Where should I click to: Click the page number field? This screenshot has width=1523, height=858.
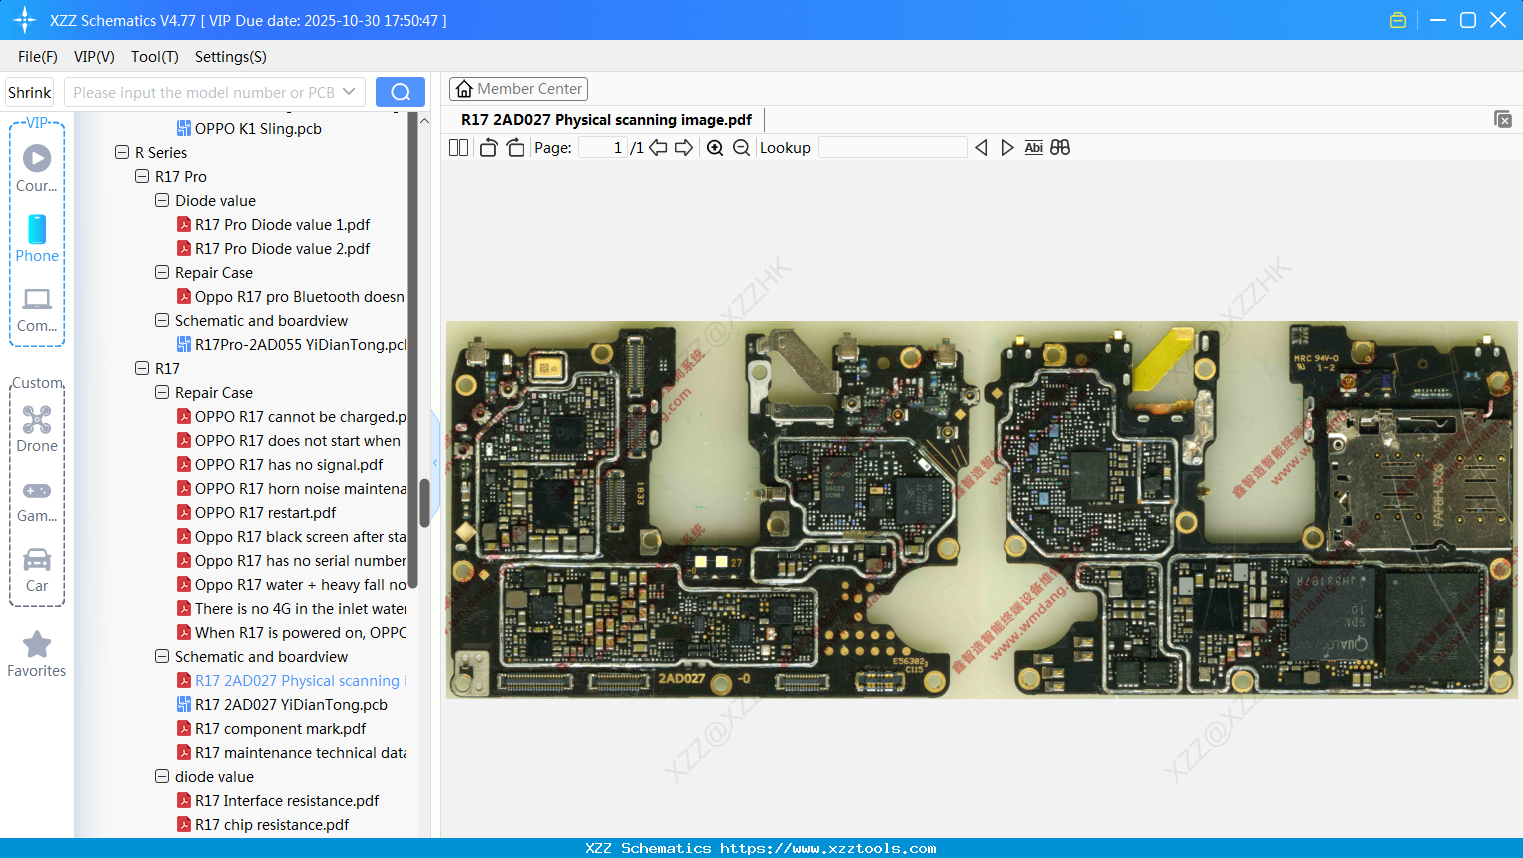pyautogui.click(x=603, y=148)
